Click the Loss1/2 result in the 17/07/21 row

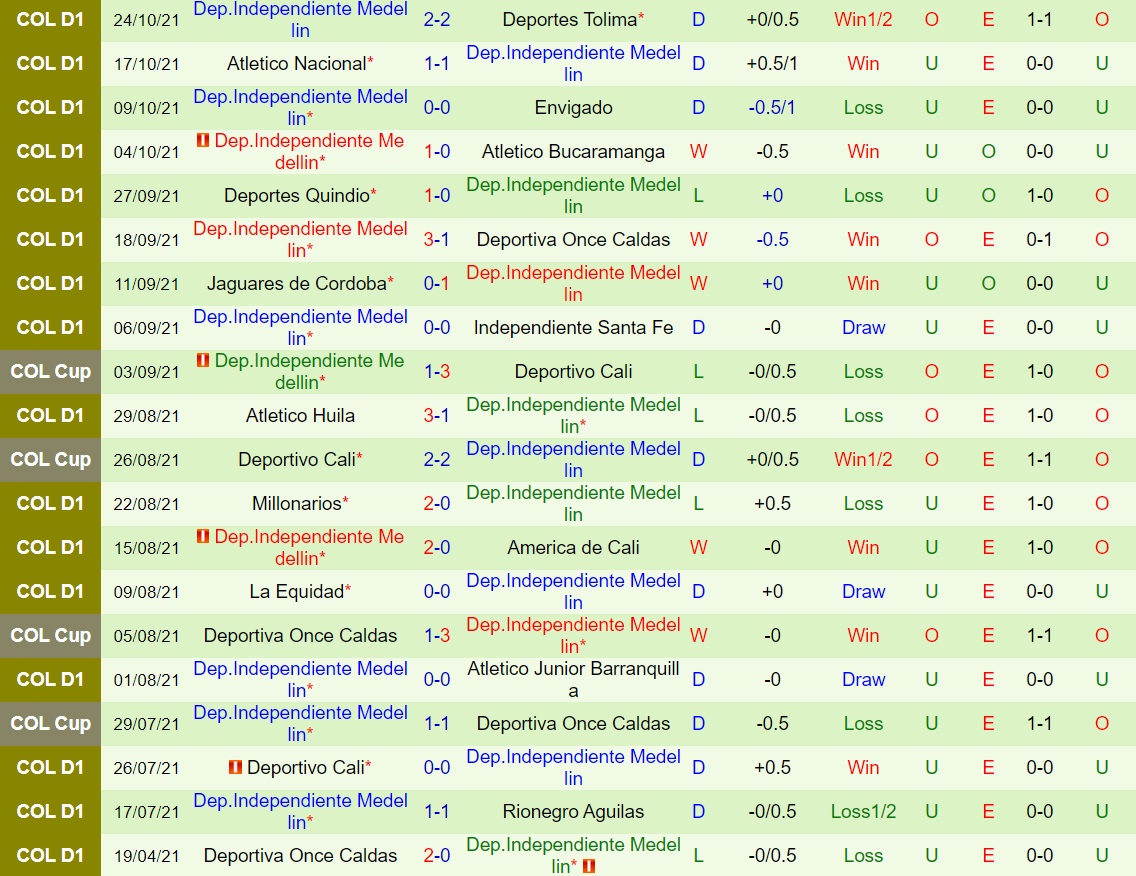[863, 812]
